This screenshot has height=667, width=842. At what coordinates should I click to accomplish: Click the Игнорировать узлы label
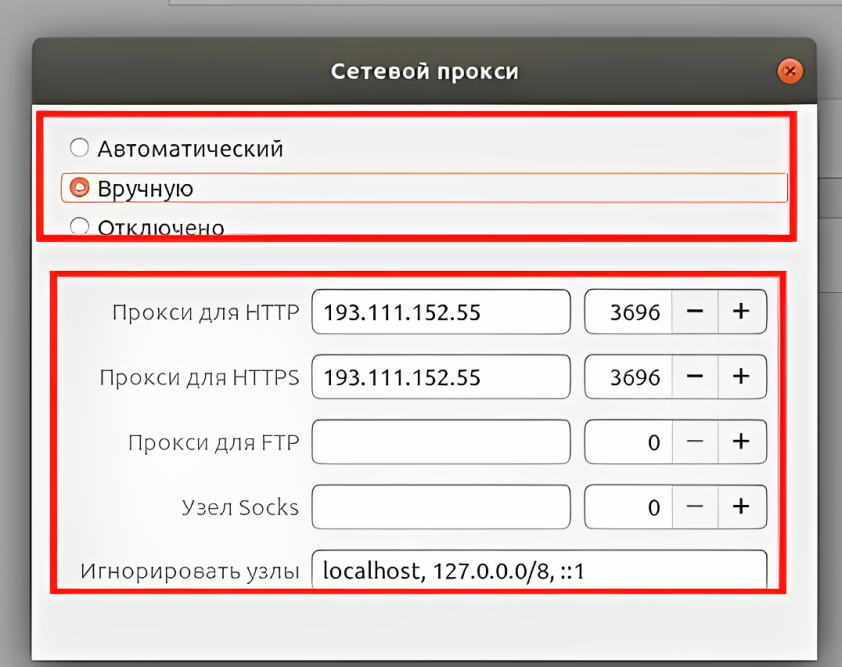(190, 571)
